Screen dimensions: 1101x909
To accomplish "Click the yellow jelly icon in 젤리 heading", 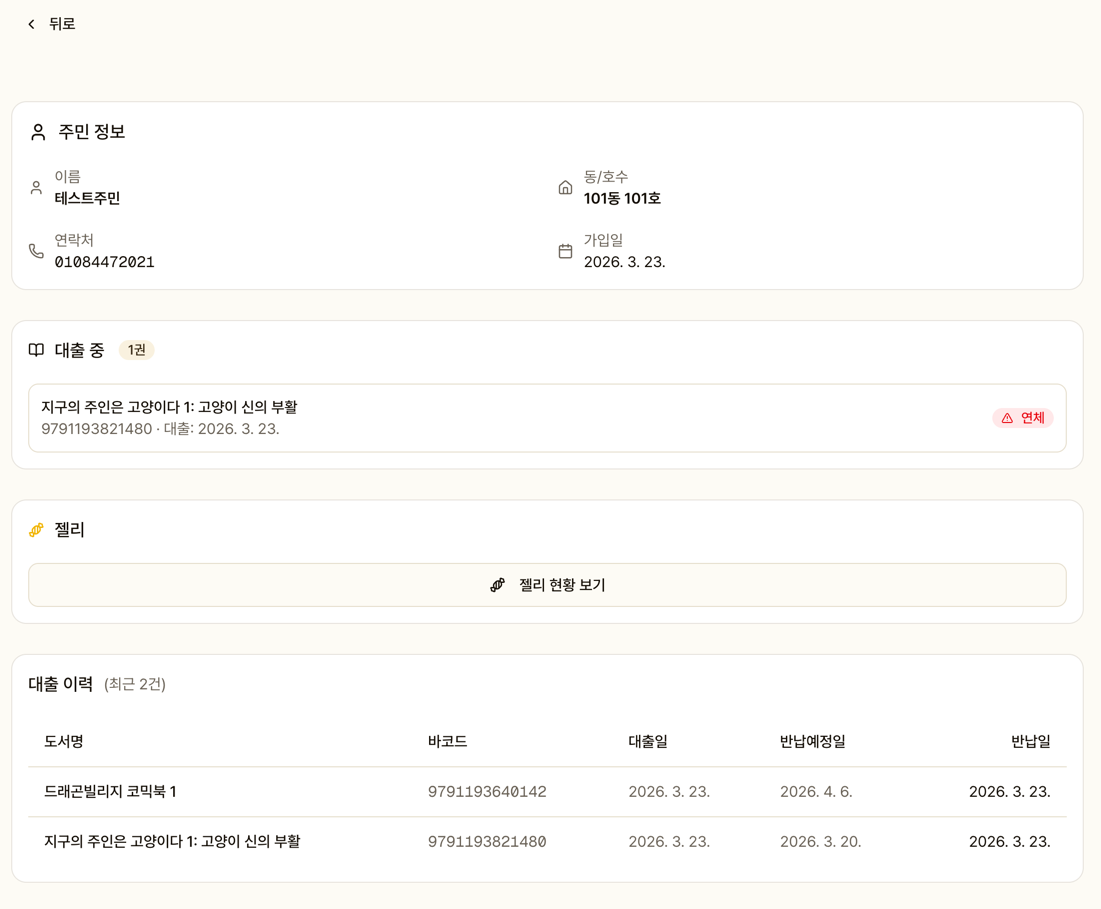I will (x=36, y=530).
